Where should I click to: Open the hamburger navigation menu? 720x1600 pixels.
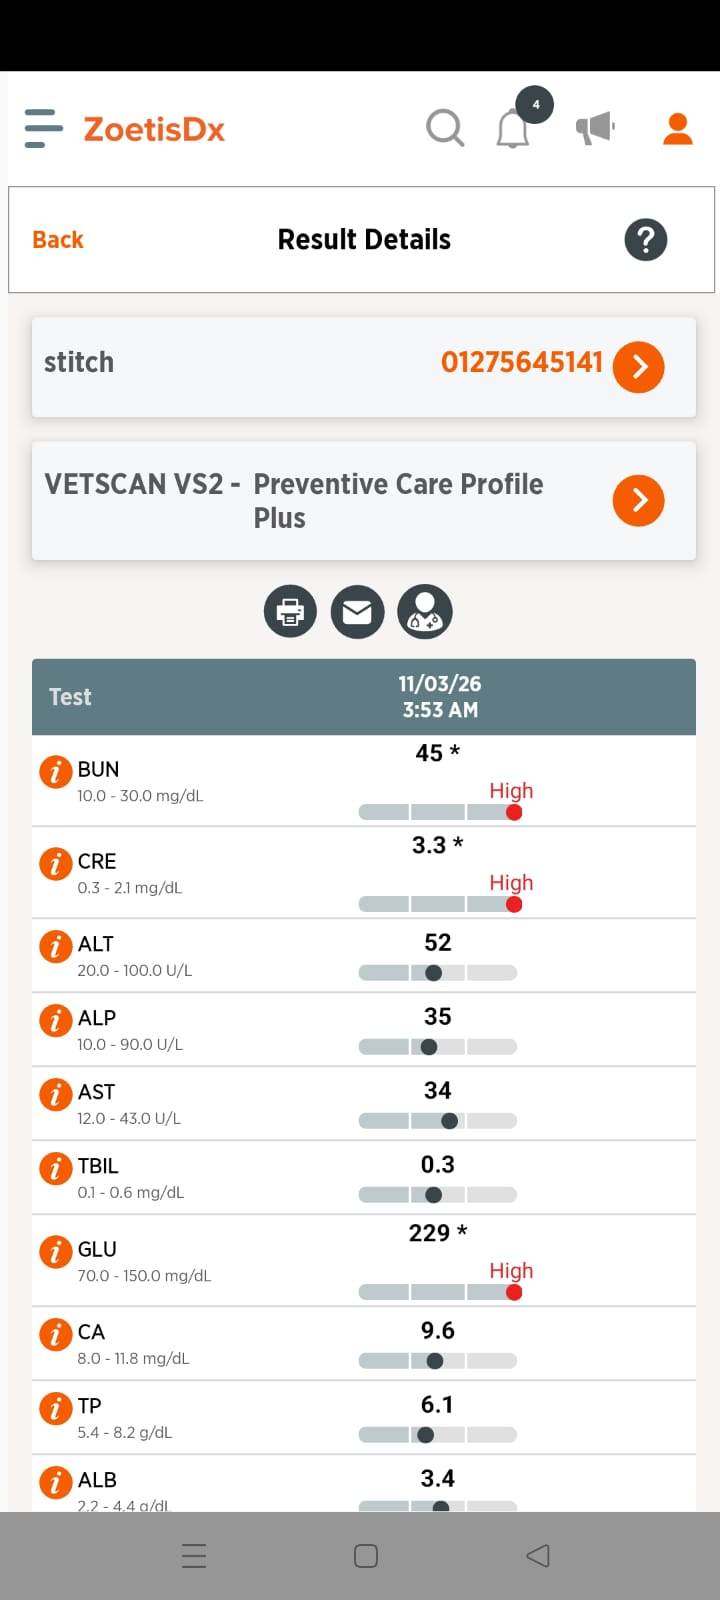click(x=43, y=129)
